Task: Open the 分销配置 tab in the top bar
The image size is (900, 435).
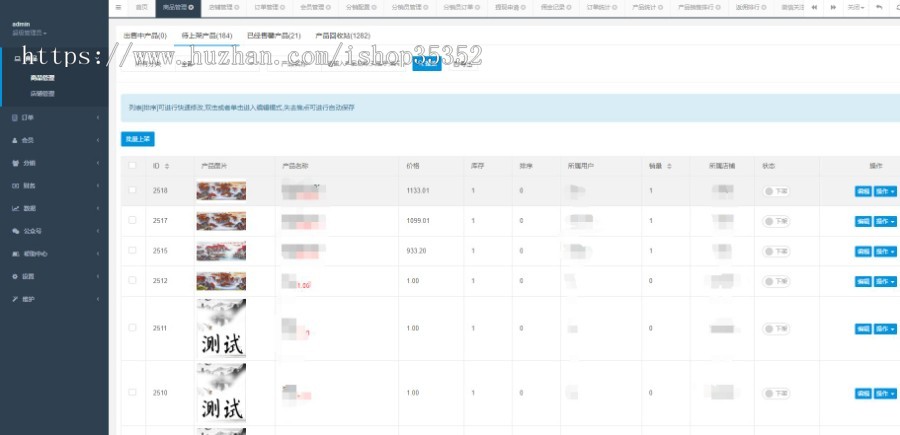Action: [361, 8]
